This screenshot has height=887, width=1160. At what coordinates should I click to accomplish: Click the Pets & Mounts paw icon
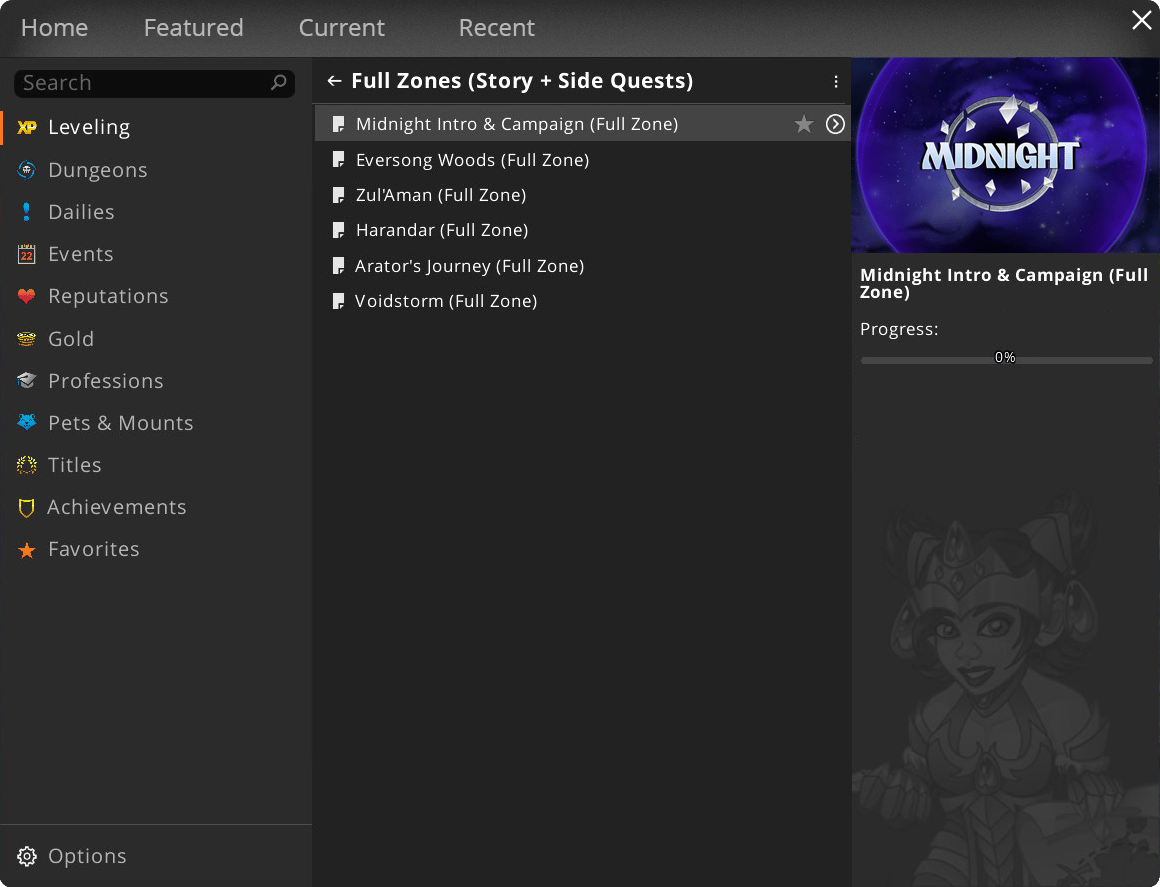click(27, 422)
